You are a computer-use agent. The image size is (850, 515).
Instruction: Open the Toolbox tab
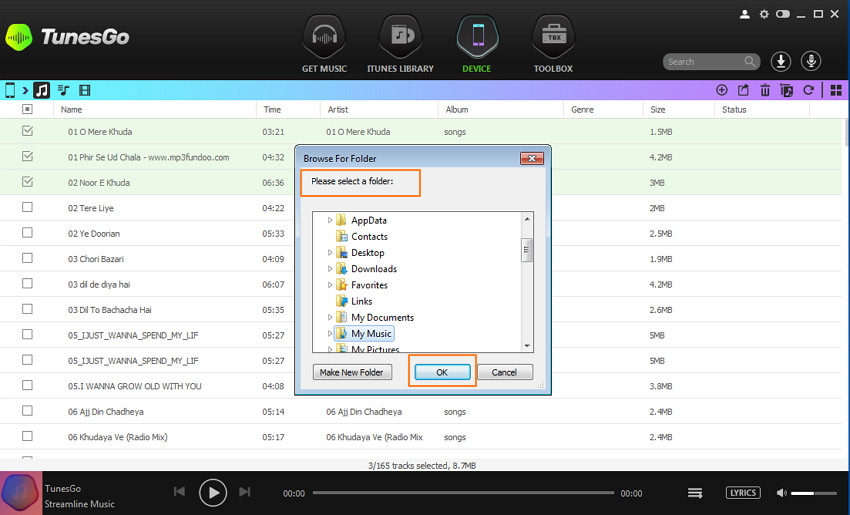553,44
